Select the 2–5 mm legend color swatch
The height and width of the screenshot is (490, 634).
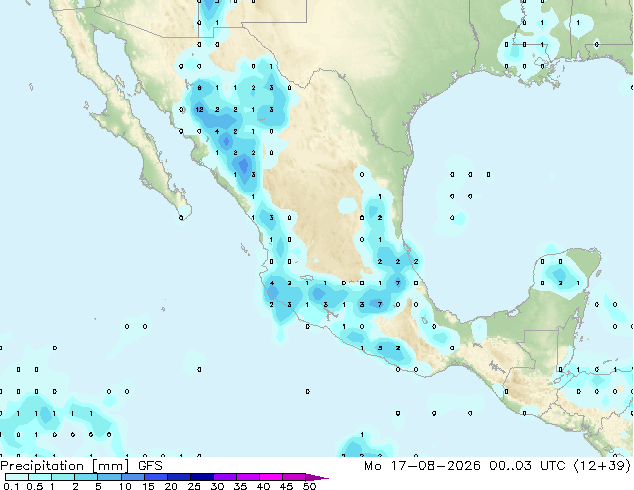point(86,477)
